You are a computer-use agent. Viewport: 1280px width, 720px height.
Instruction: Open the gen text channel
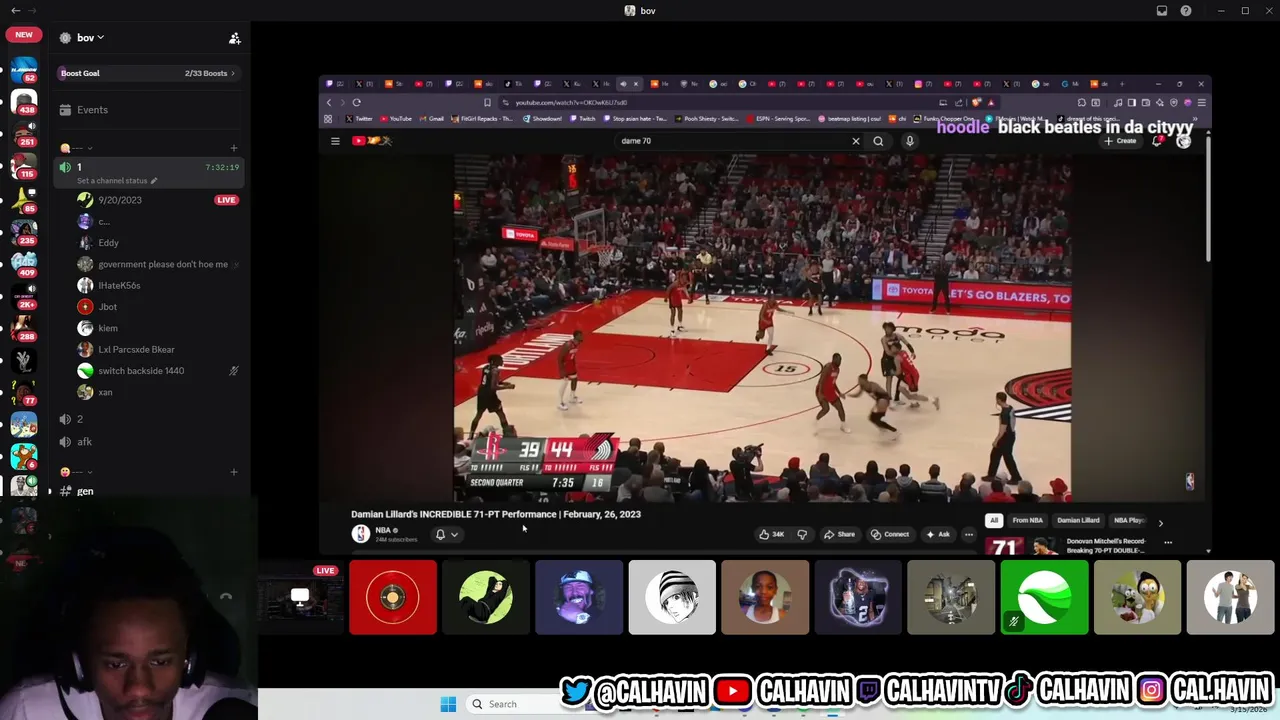pyautogui.click(x=149, y=491)
